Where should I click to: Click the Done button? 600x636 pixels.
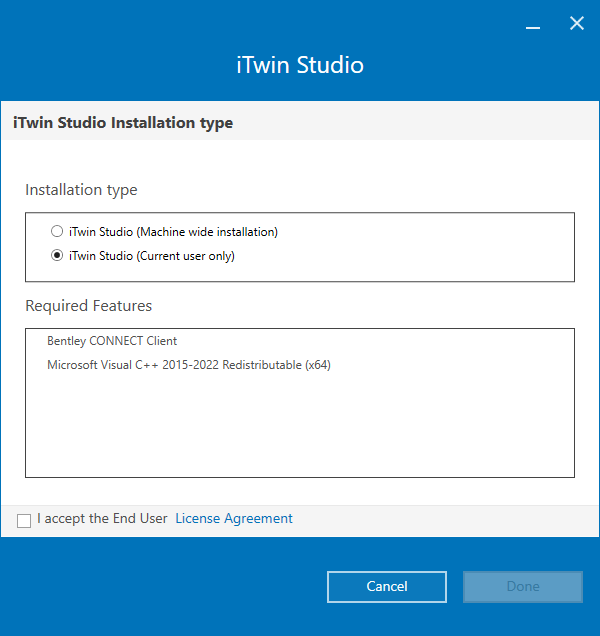523,587
